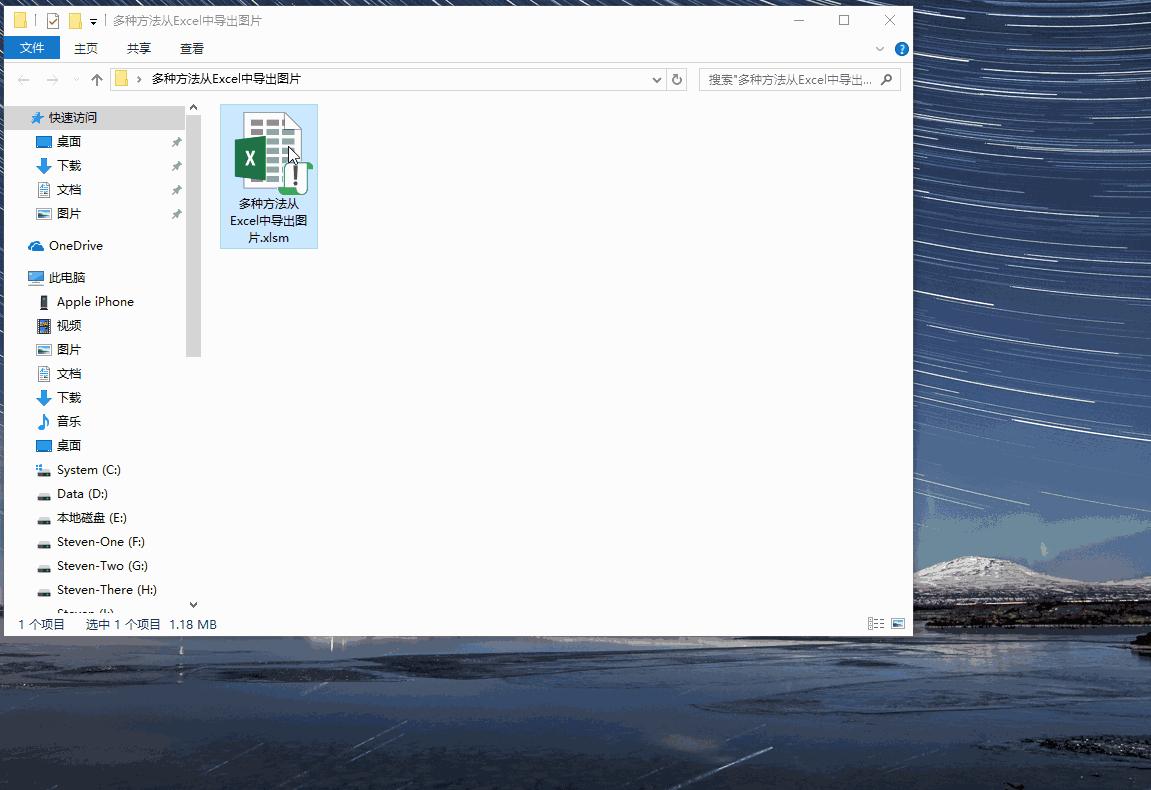Open the 文件 ribbon tab
The image size is (1151, 790).
32,48
